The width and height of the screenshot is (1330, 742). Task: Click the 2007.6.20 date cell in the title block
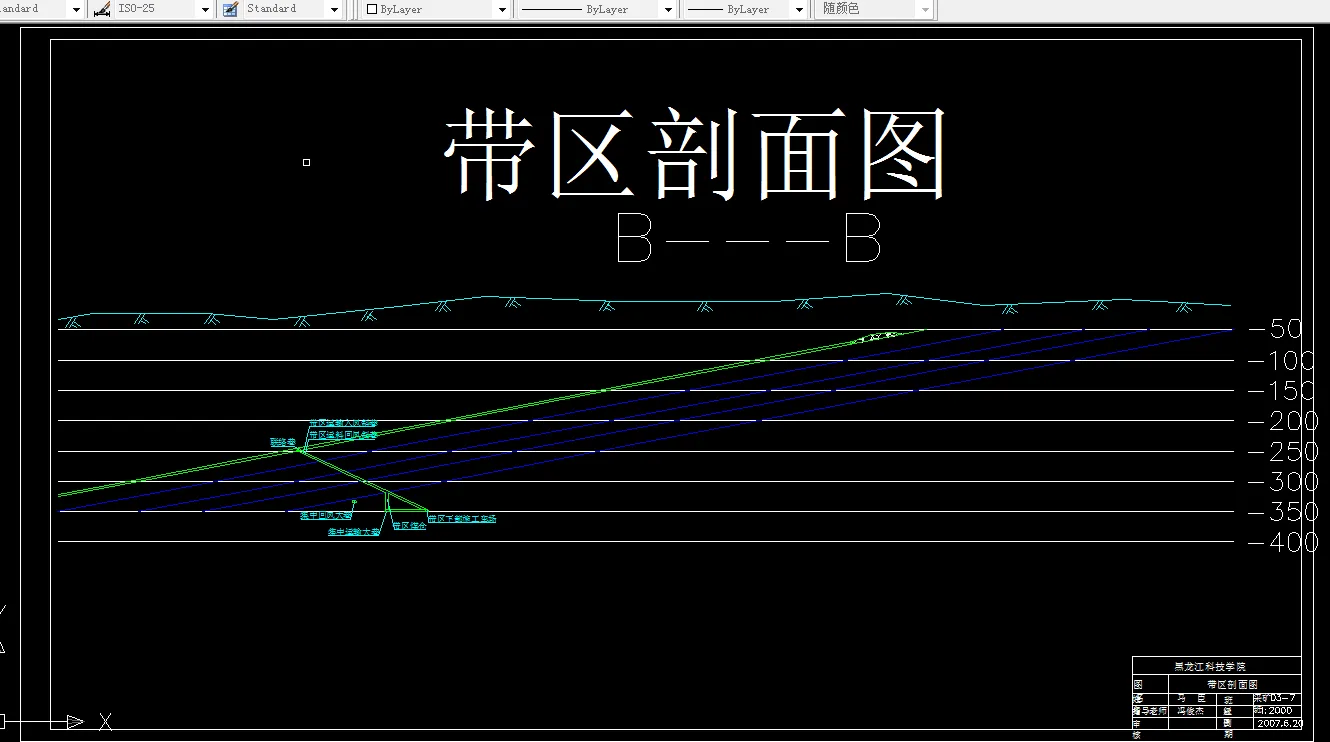coord(1280,722)
